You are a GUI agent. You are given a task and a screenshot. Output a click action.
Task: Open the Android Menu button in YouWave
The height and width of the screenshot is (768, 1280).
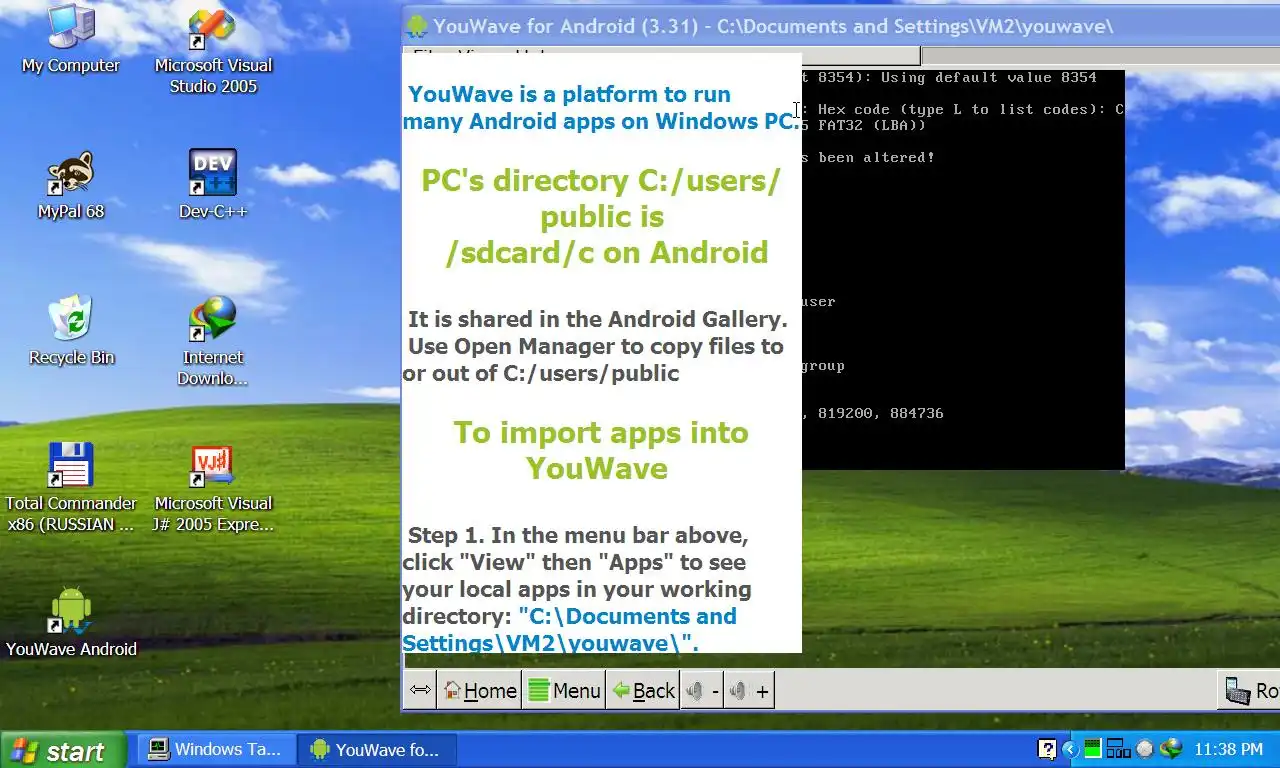point(564,690)
